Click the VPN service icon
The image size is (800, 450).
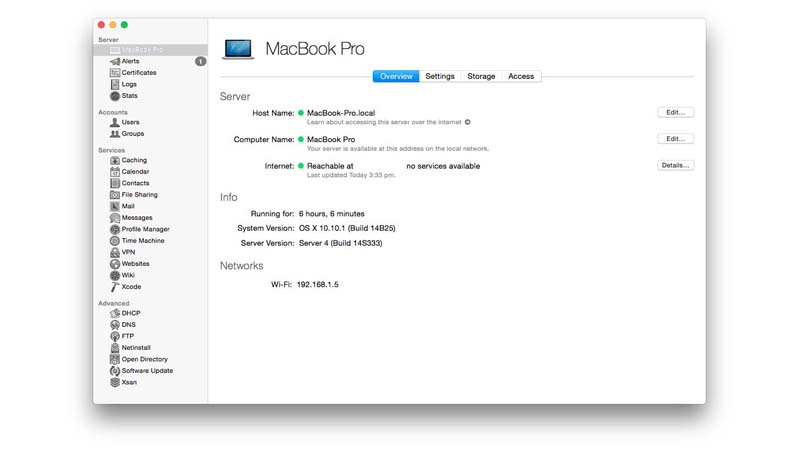115,252
